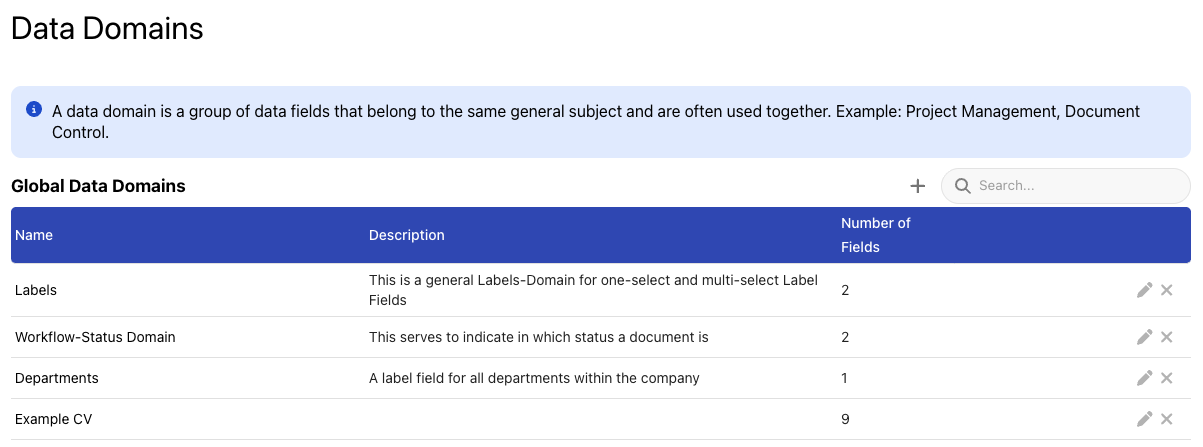Delete the Workflow-Status Domain row

point(1166,337)
